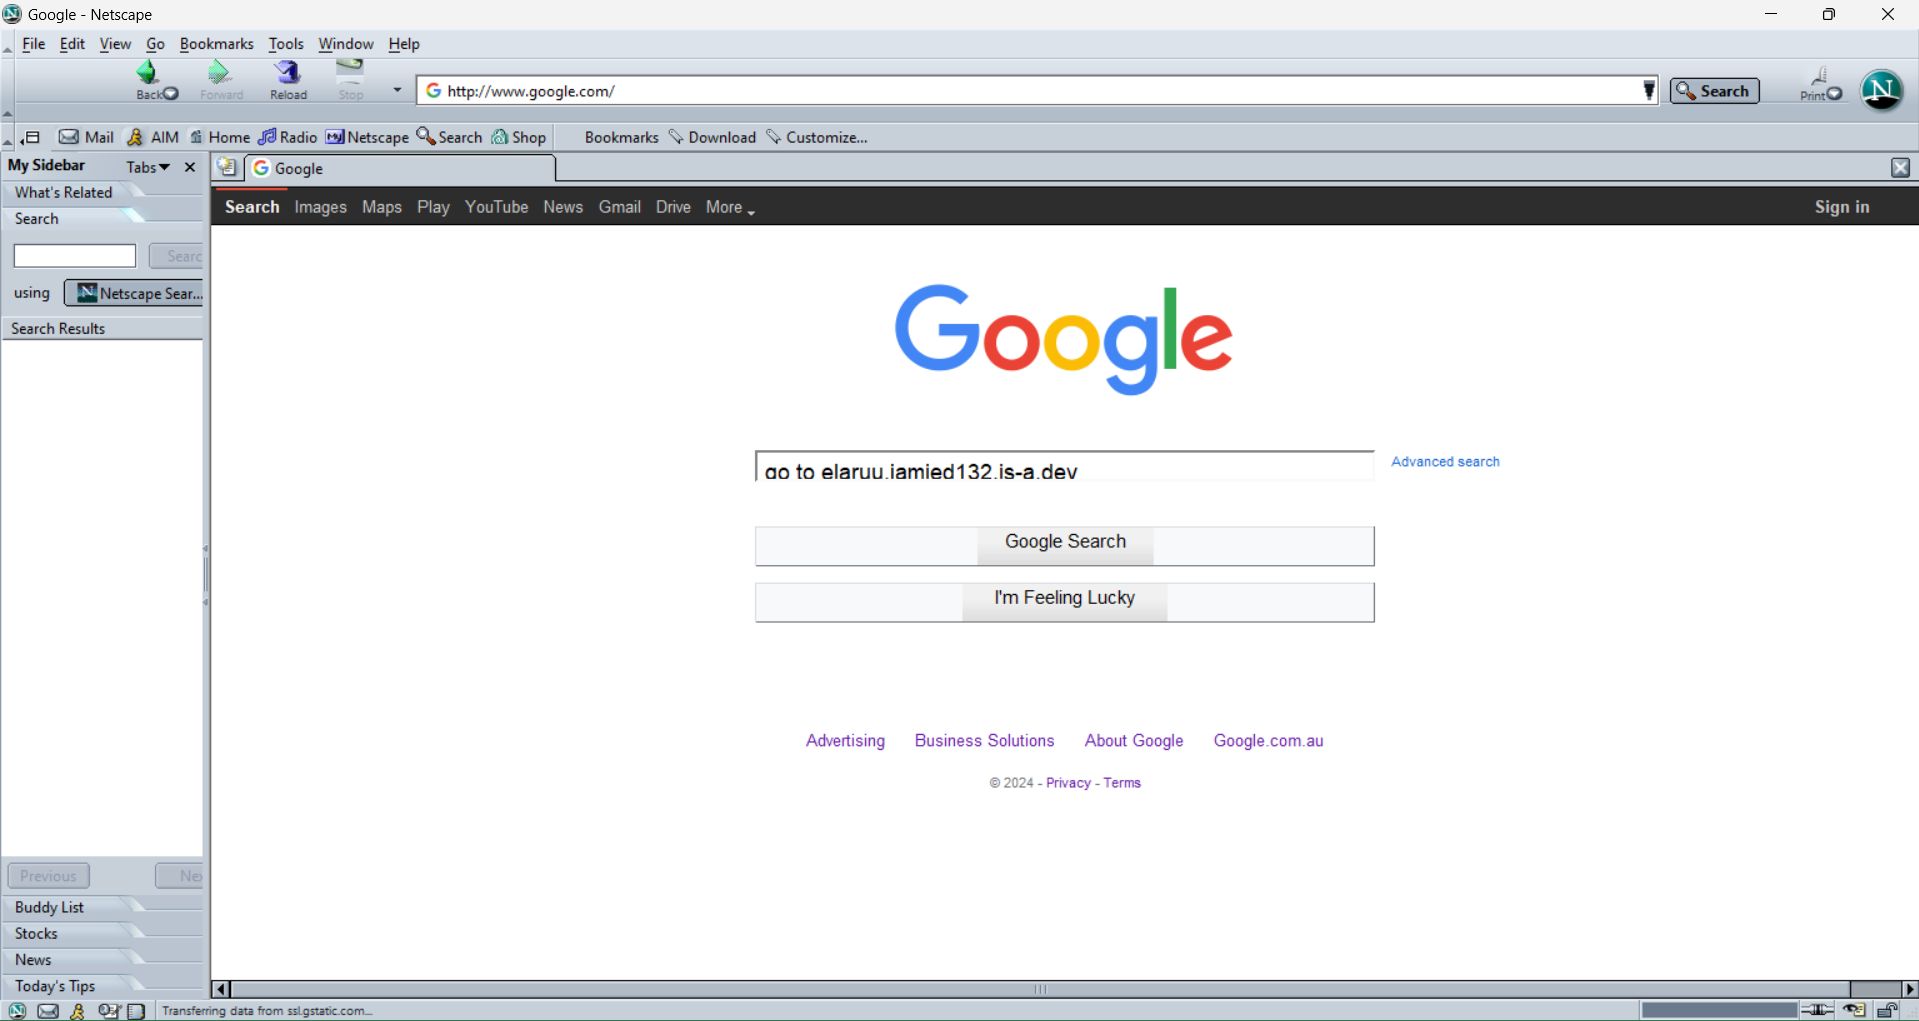Click the new tab icon beside the Google tab
Image resolution: width=1919 pixels, height=1021 pixels.
coord(228,168)
